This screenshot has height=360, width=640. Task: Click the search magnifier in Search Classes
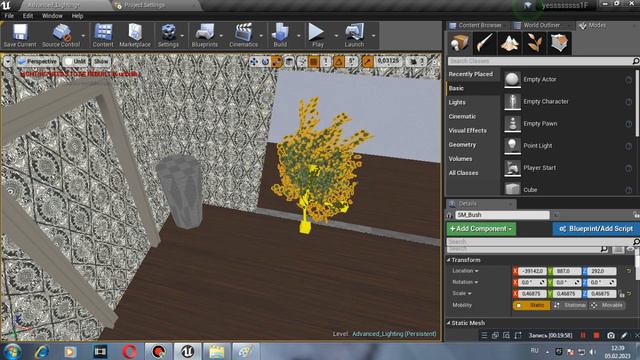click(636, 61)
